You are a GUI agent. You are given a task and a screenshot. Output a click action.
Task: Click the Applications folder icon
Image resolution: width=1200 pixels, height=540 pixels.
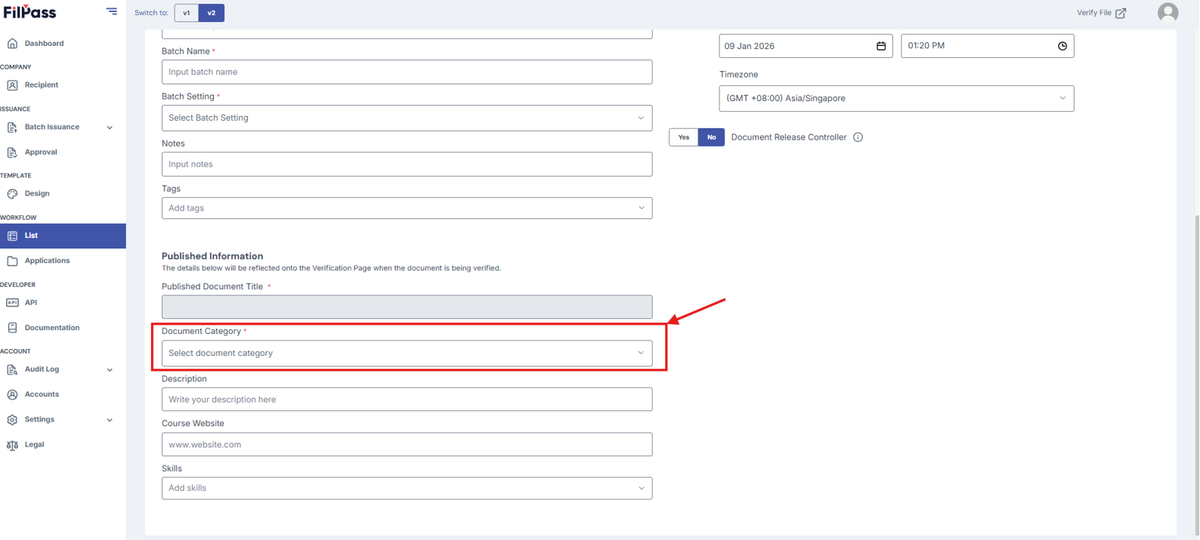[13, 261]
